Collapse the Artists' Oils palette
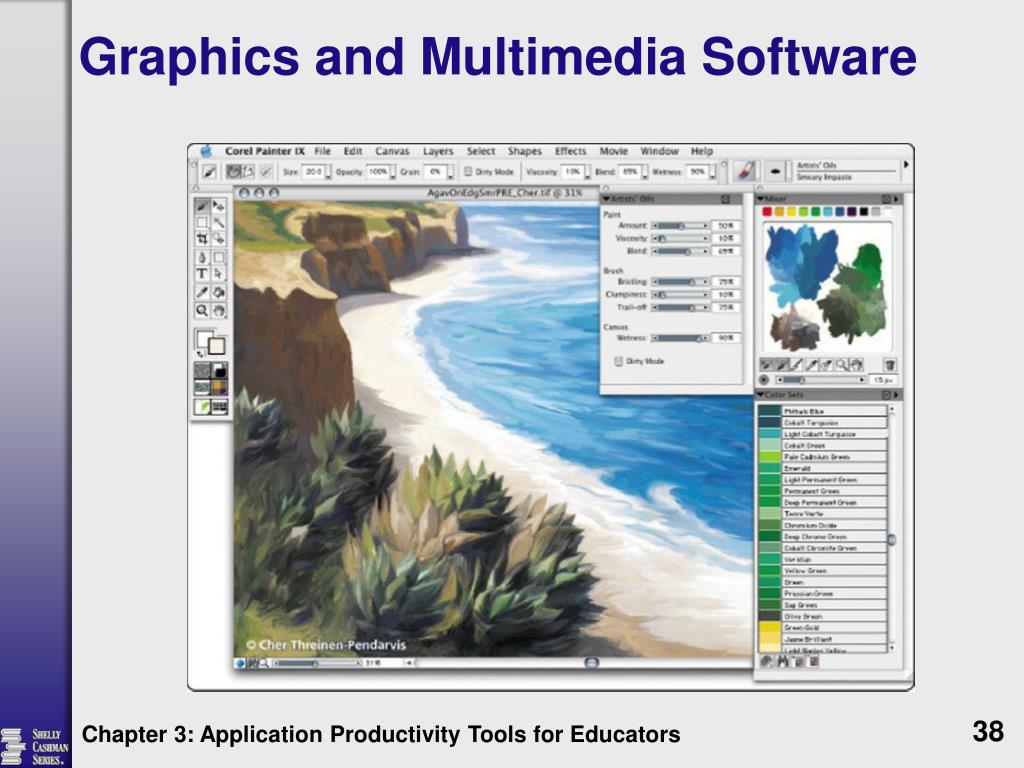 click(606, 199)
